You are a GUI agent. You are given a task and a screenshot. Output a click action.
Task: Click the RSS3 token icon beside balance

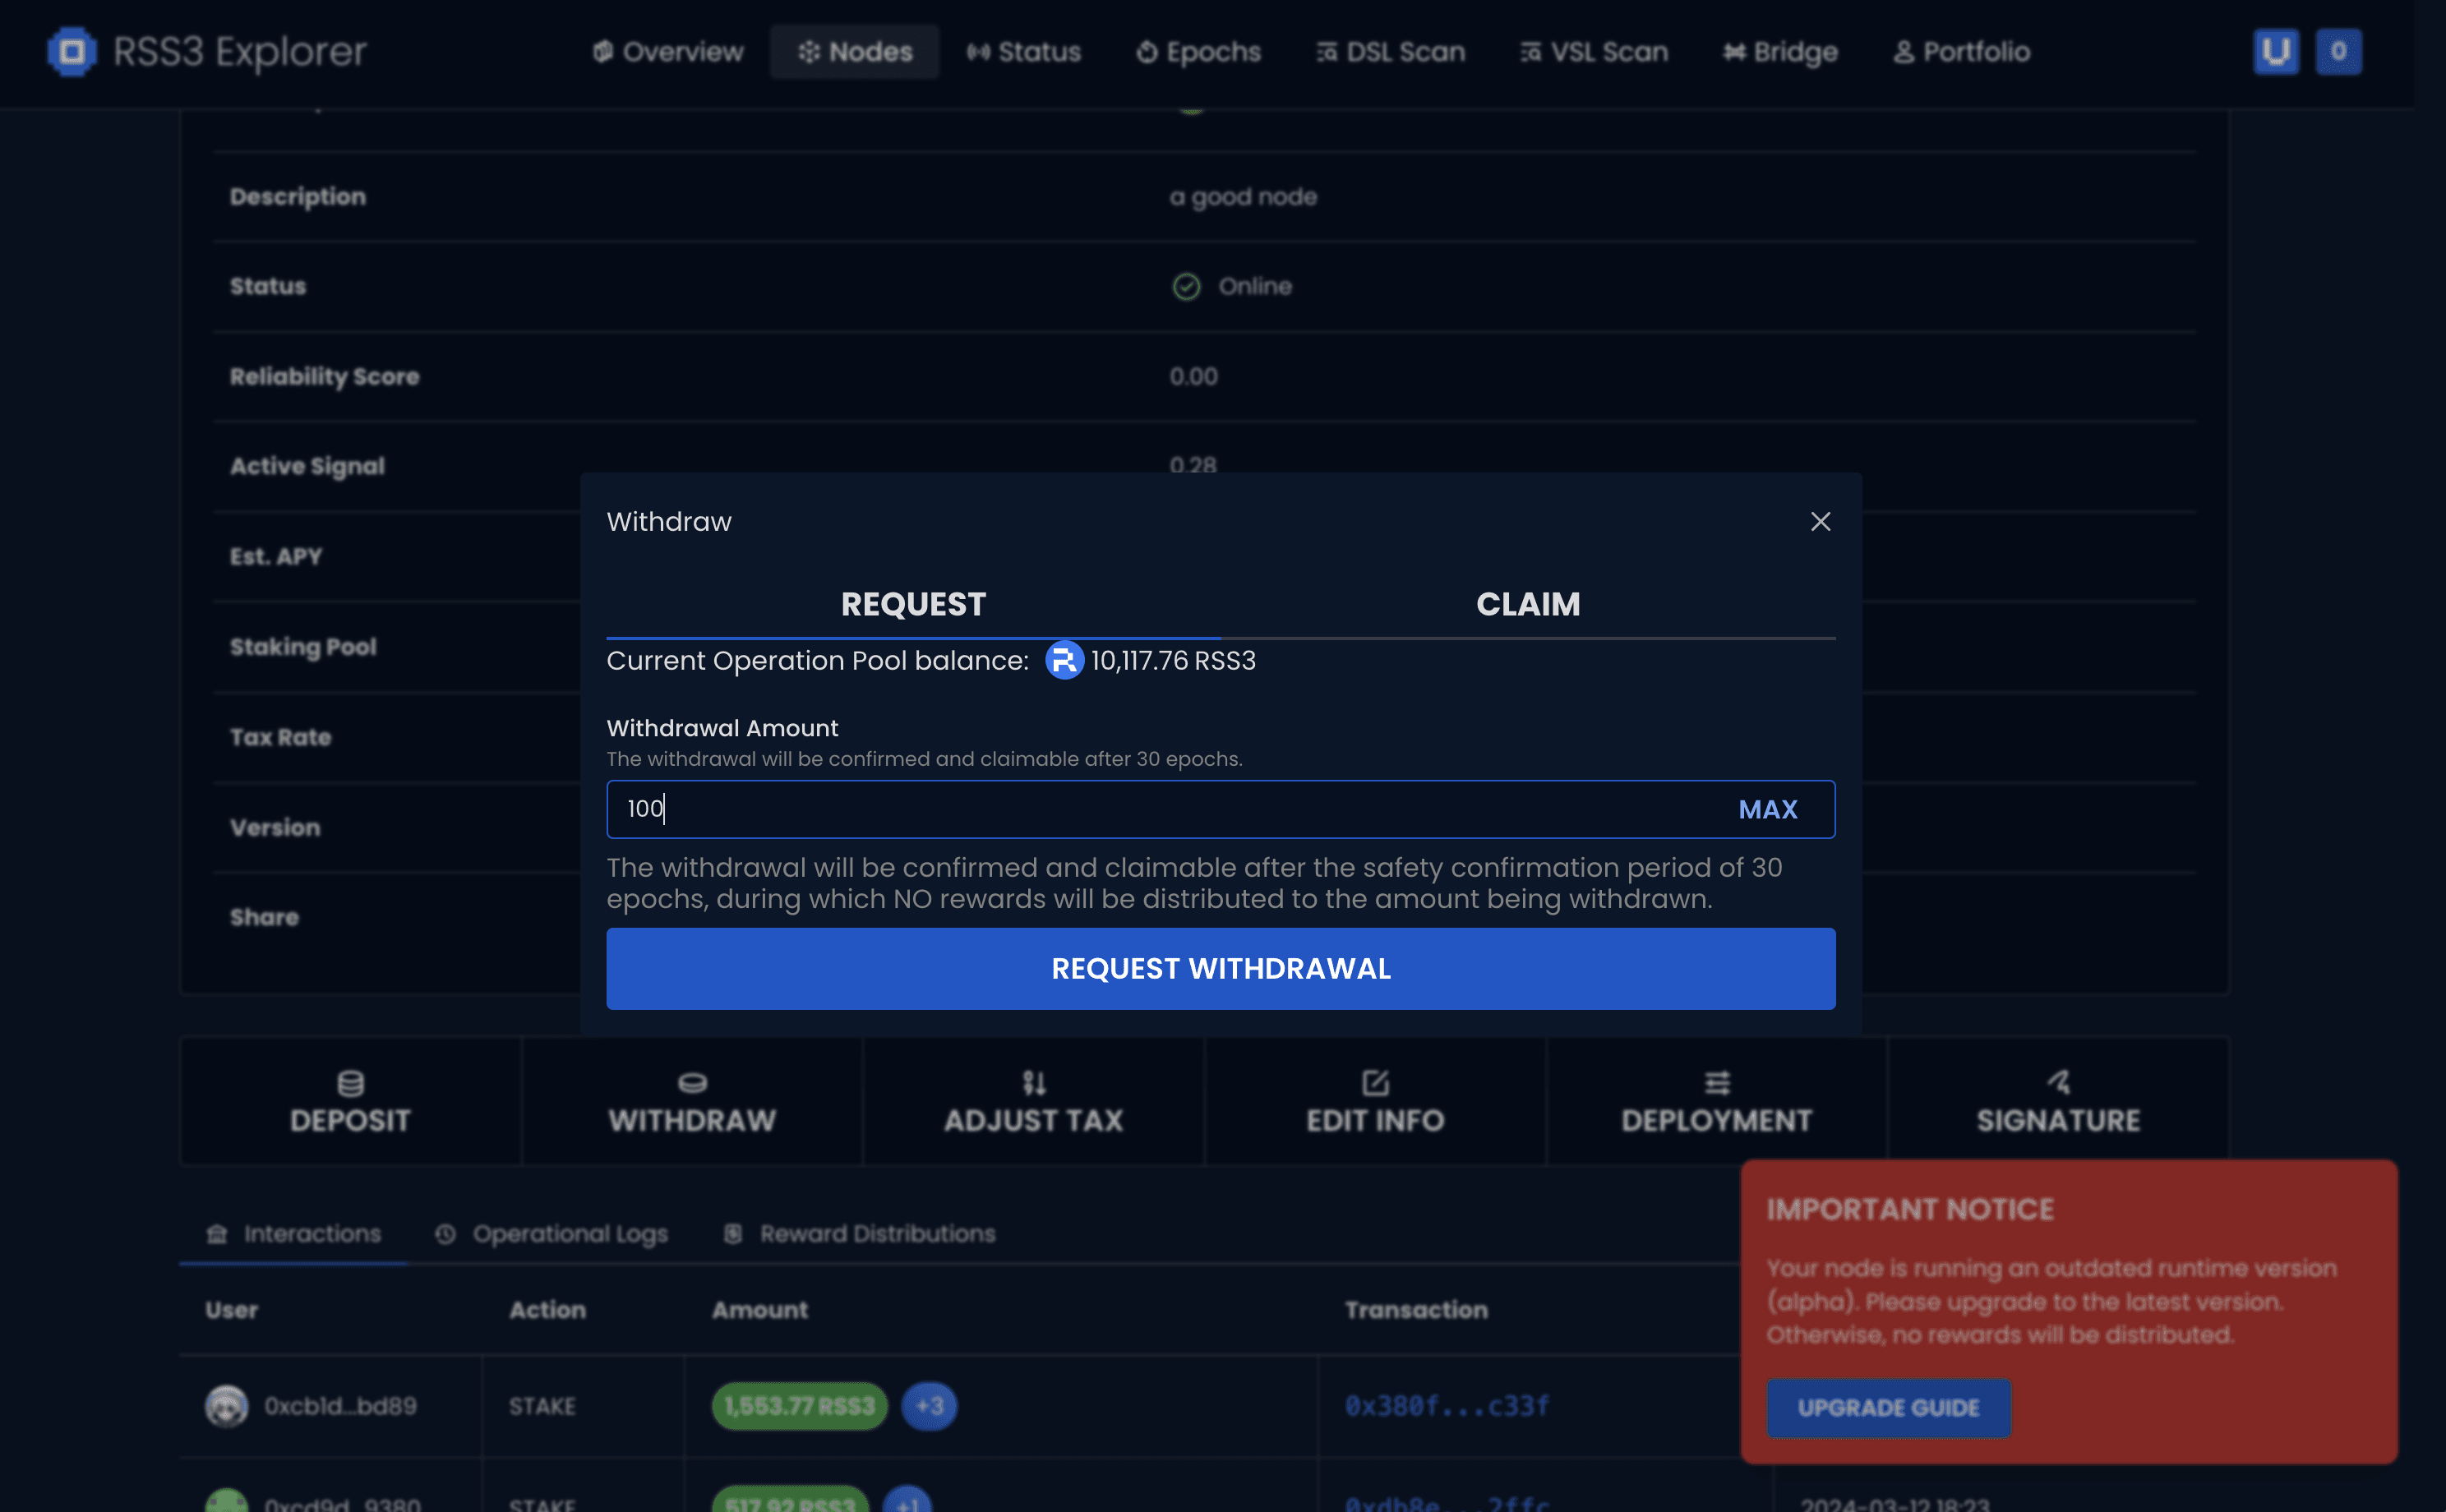[1064, 660]
